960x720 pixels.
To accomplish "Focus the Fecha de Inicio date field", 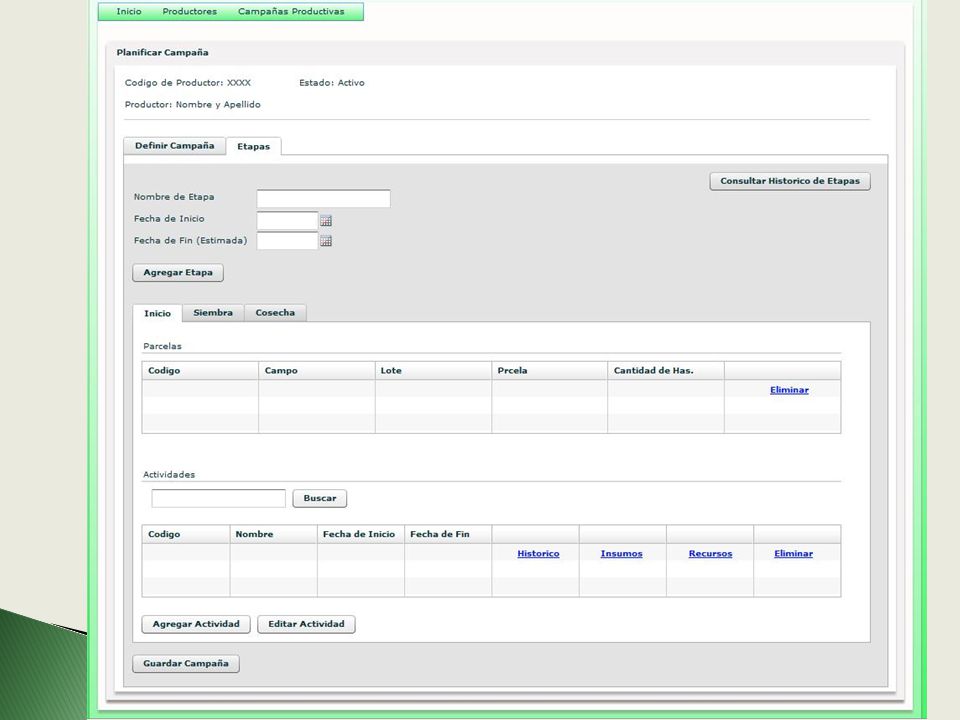I will [x=287, y=220].
